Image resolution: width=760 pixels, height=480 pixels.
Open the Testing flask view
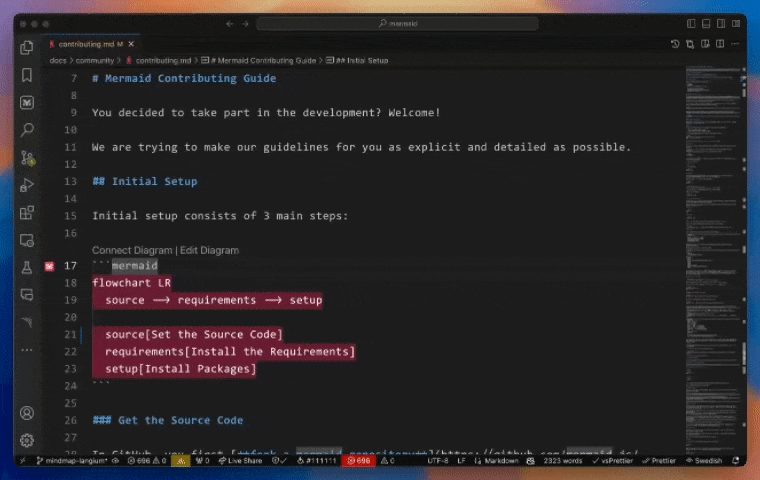[x=27, y=268]
